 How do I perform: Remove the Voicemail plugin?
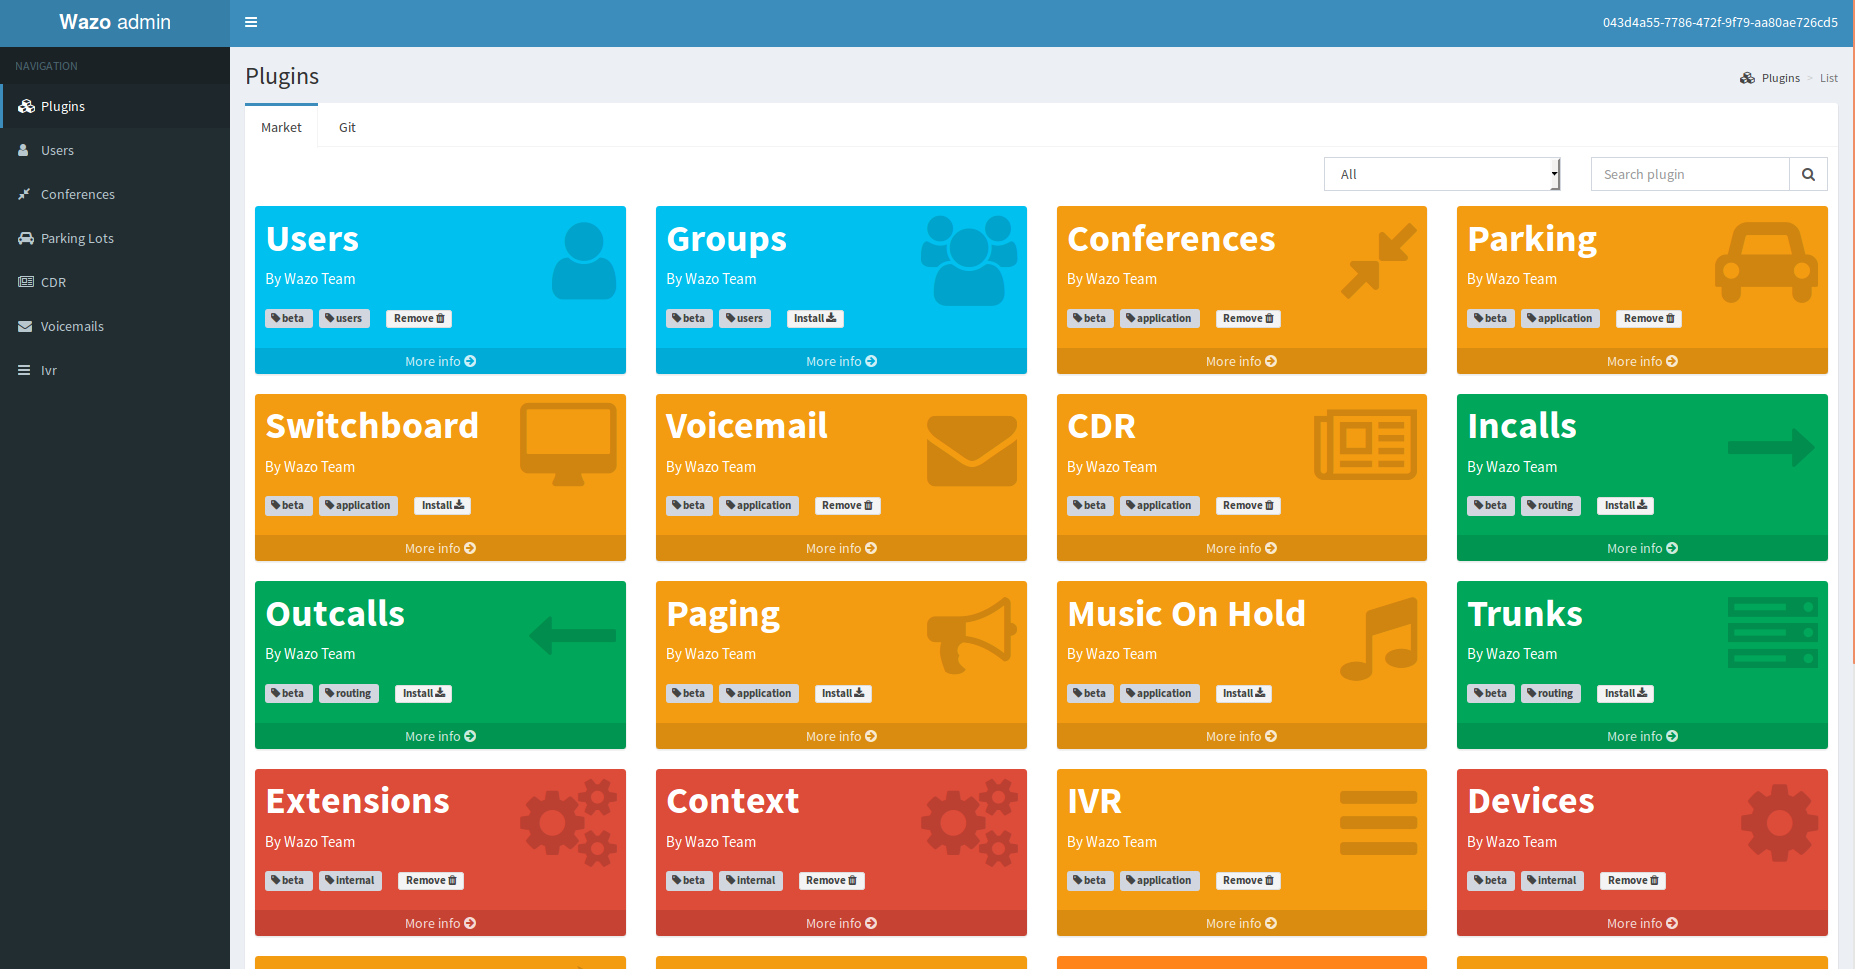[x=847, y=505]
